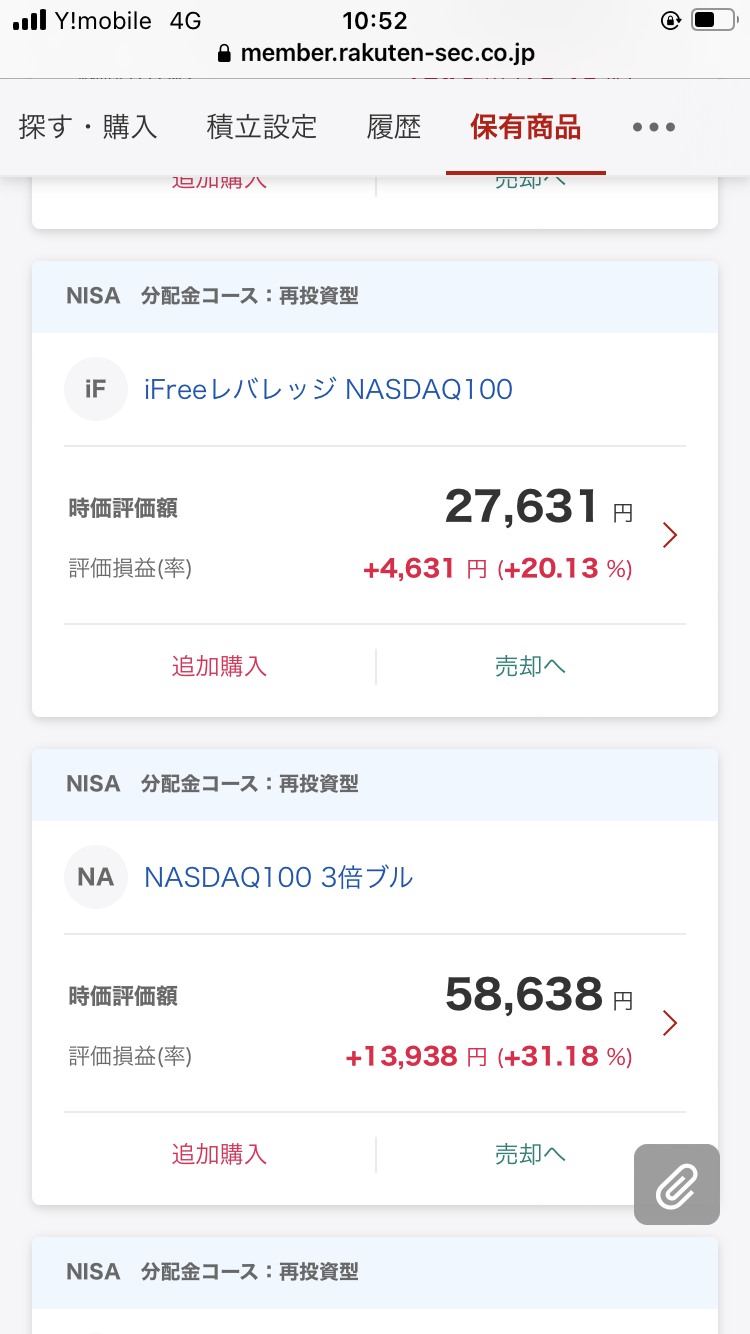Open NASDAQ100 3倍ブル fund link
This screenshot has width=750, height=1334.
278,877
